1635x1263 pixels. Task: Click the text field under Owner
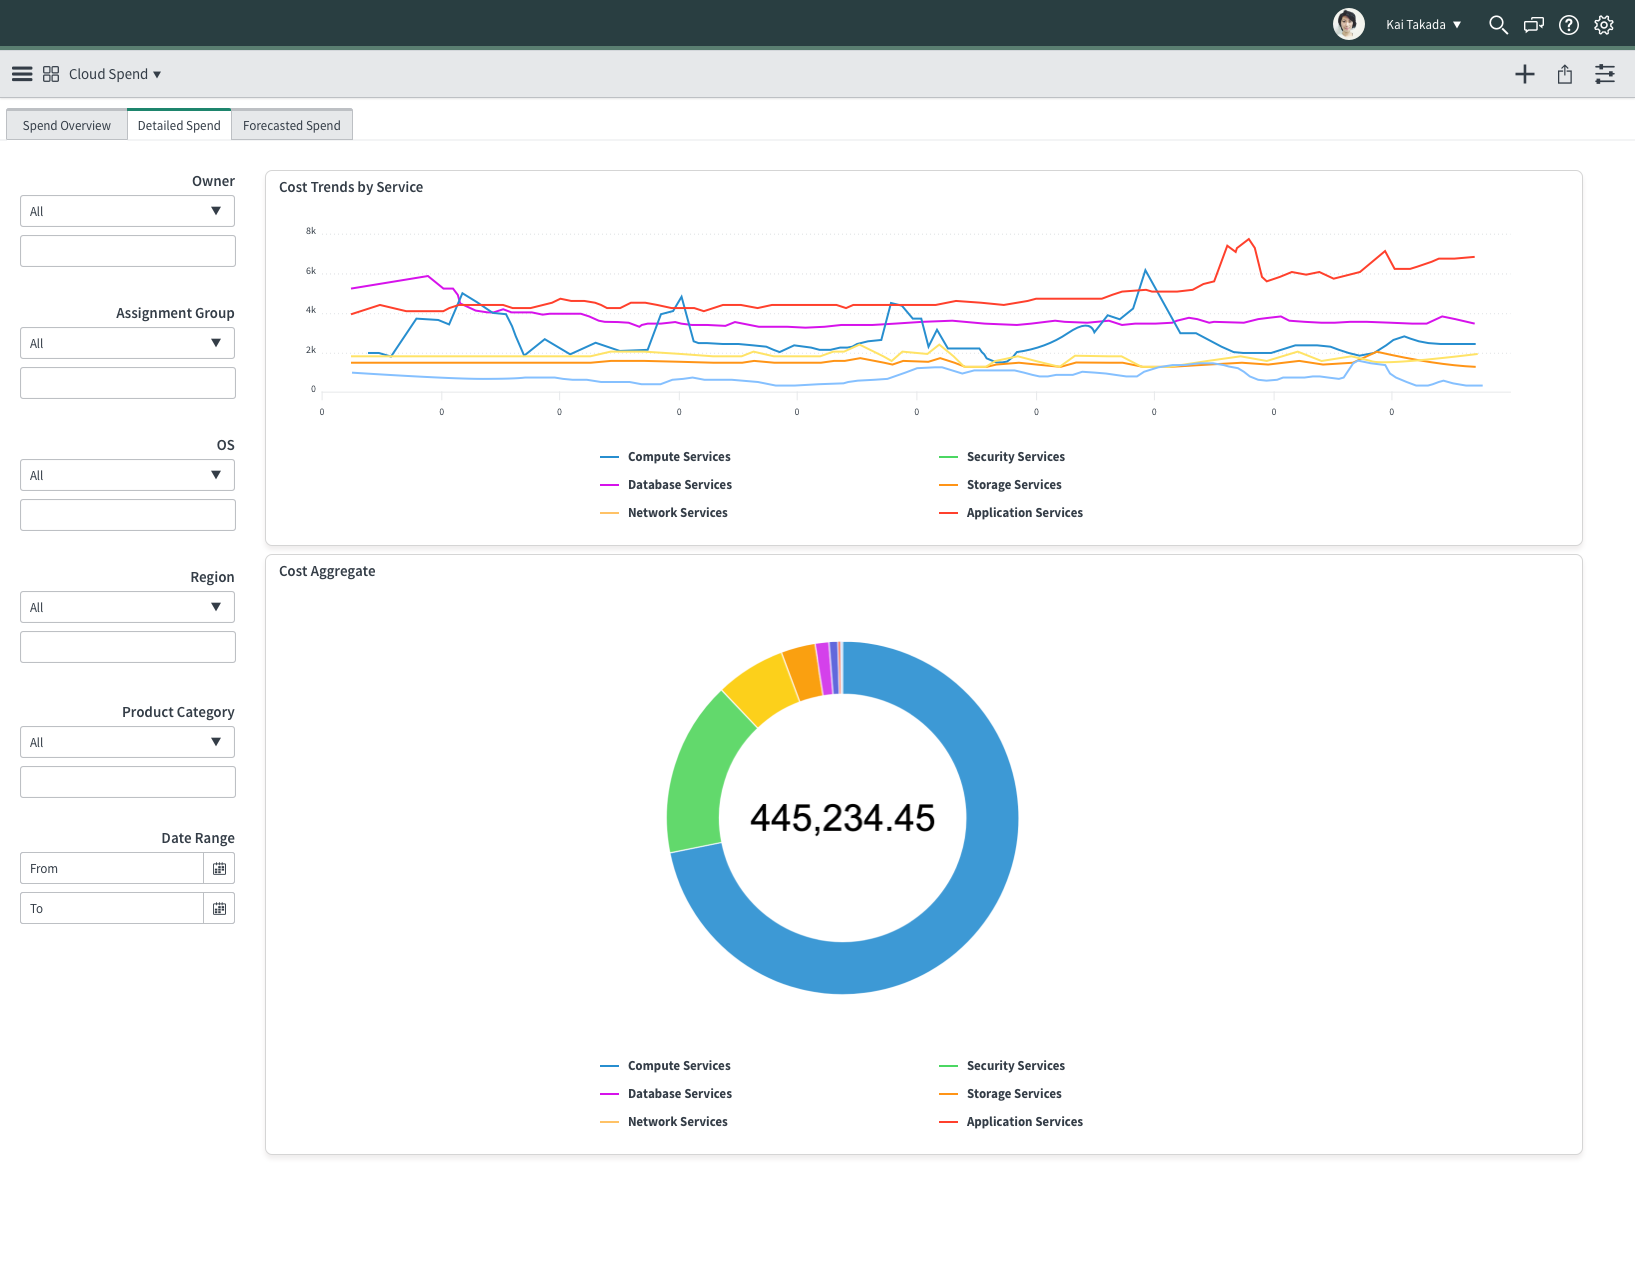pos(128,251)
